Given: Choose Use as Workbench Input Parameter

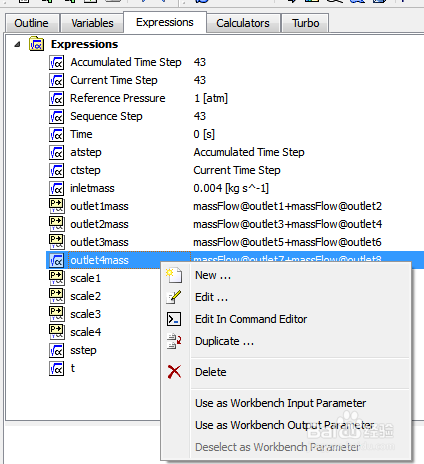Looking at the screenshot, I should [286, 403].
